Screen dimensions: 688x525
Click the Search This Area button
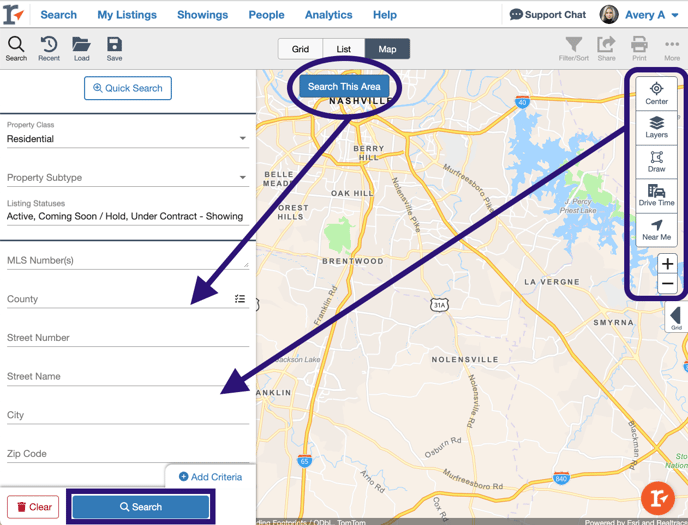(x=344, y=87)
